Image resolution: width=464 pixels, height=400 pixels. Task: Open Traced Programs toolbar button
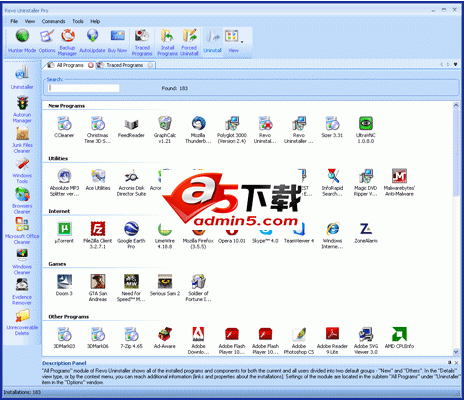142,42
